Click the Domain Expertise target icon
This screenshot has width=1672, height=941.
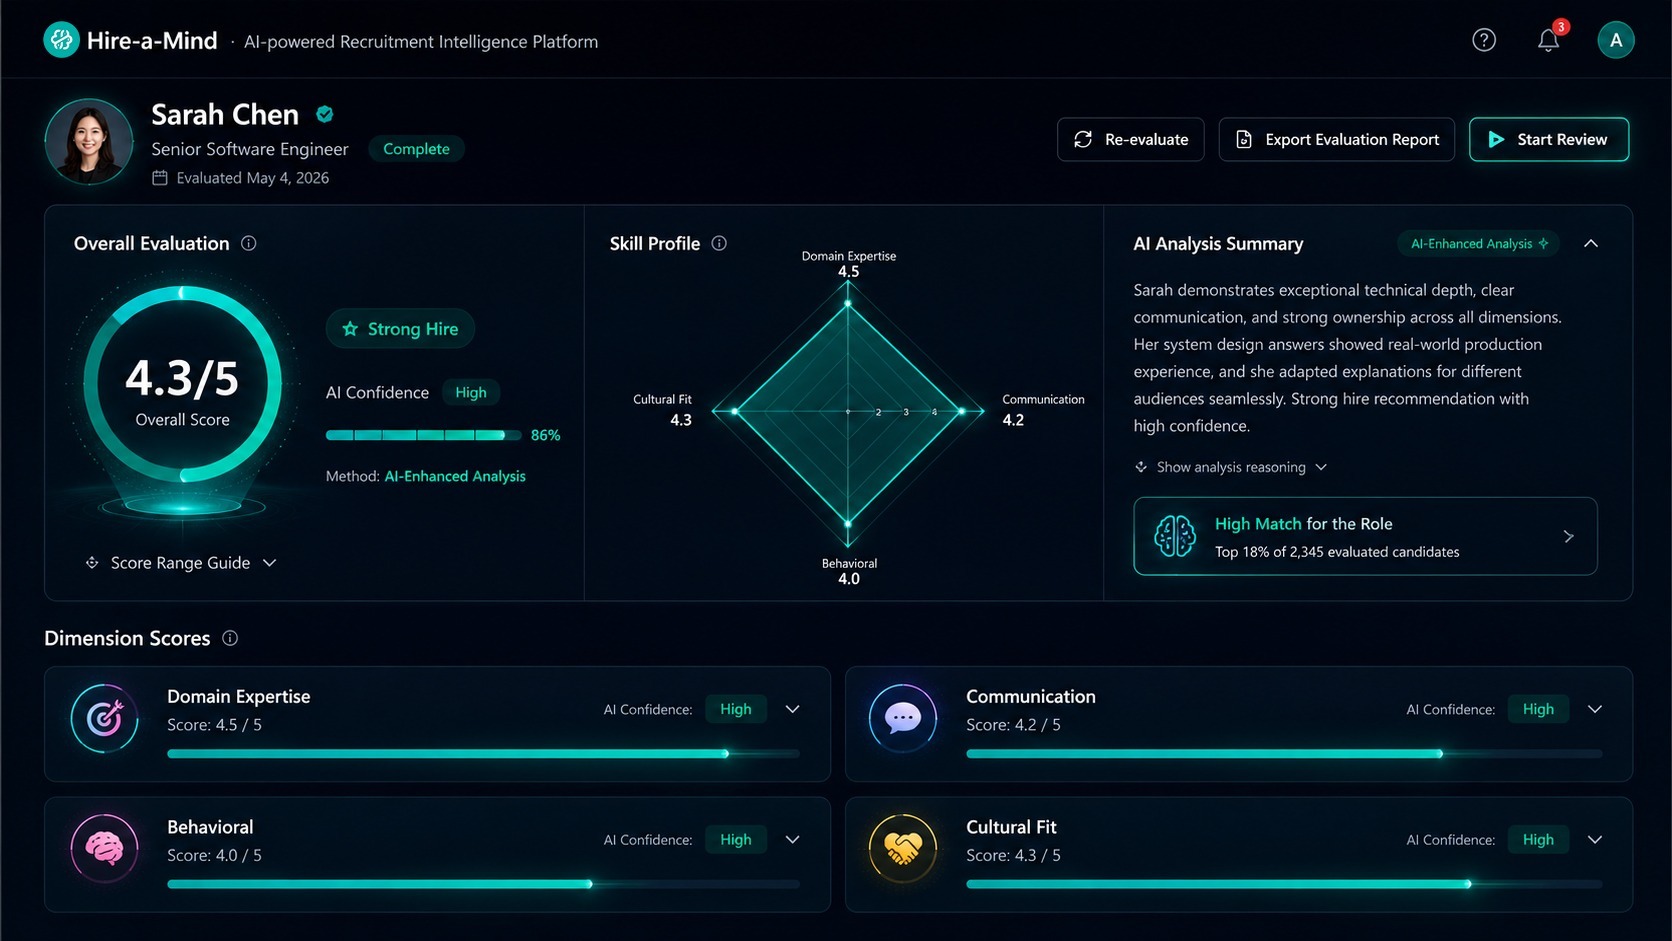click(105, 718)
